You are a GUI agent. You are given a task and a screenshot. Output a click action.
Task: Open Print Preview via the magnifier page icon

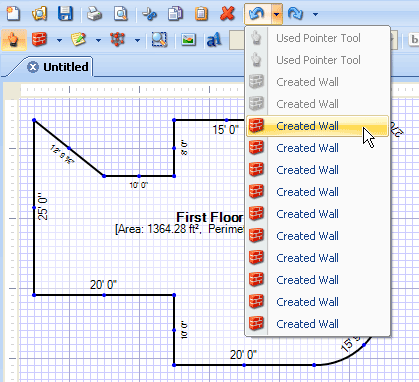120,14
